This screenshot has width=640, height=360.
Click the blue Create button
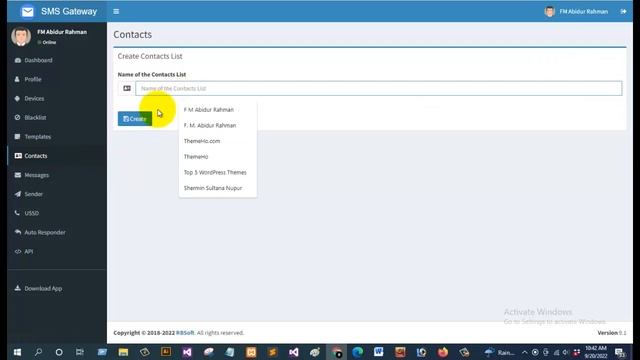135,119
